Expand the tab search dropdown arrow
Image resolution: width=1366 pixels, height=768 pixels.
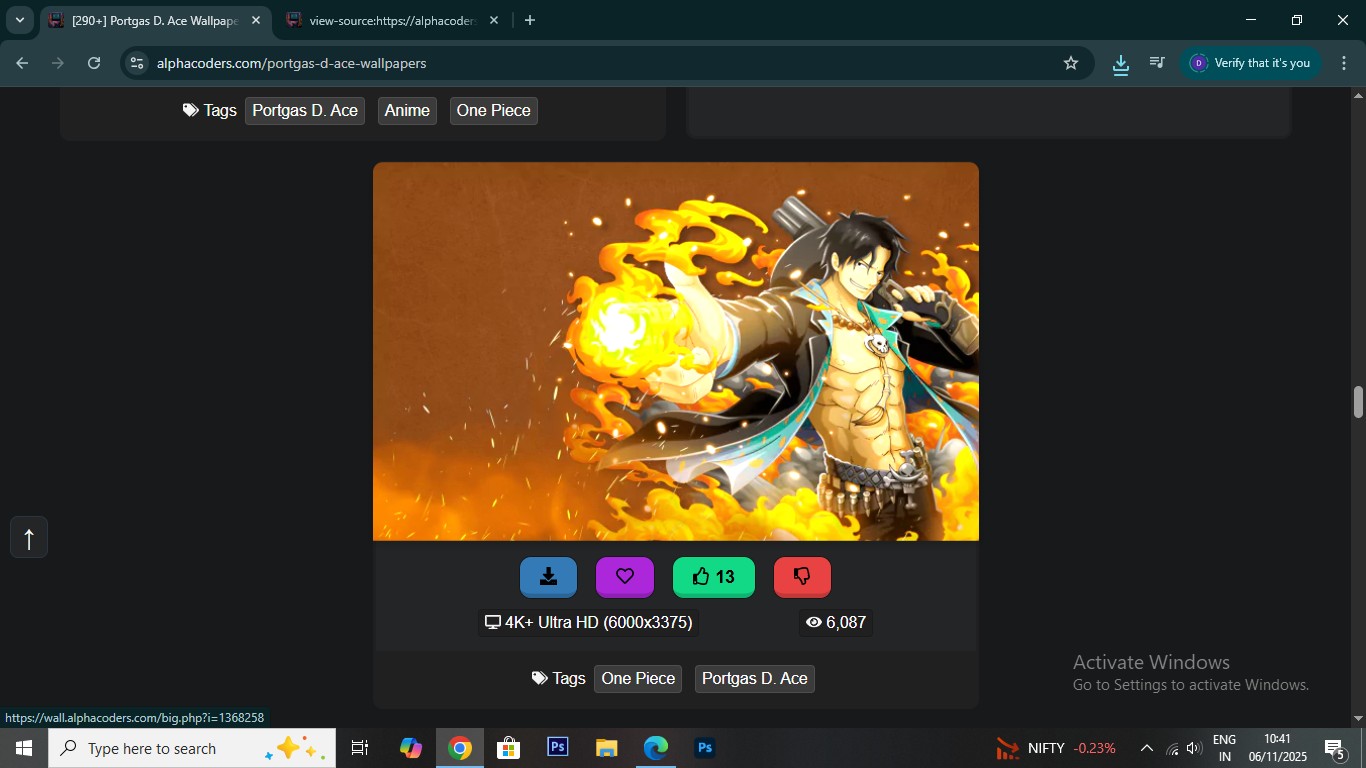[19, 20]
